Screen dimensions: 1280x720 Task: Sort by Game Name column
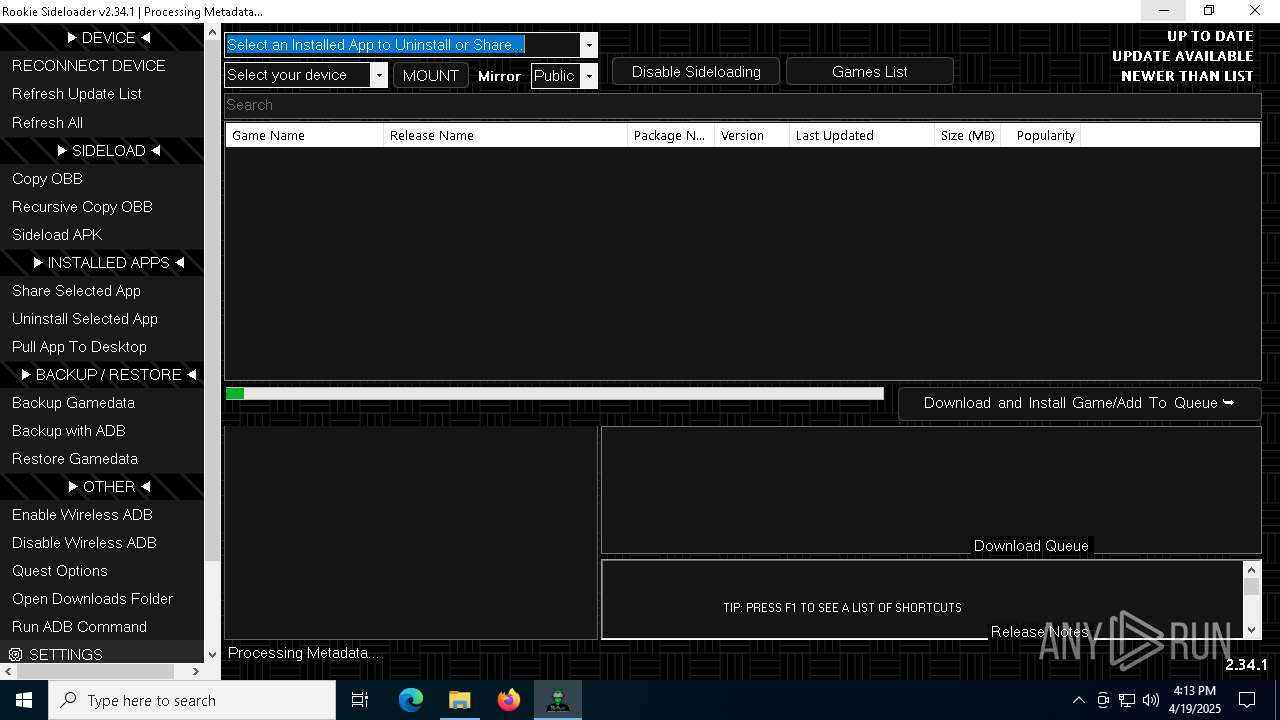click(x=305, y=135)
